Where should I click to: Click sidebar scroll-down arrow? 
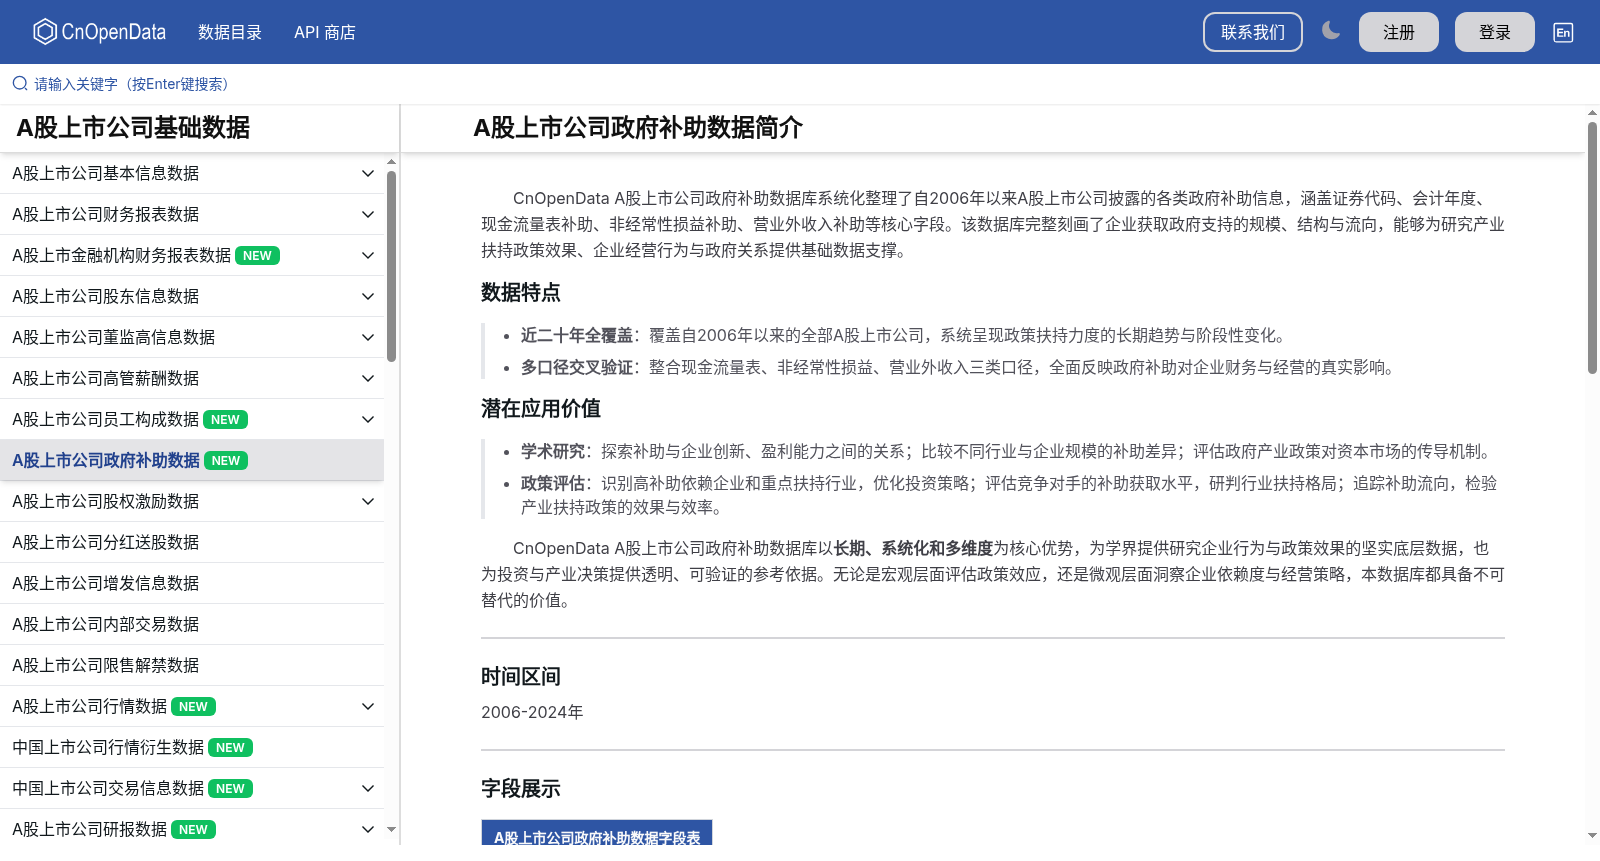pyautogui.click(x=391, y=829)
